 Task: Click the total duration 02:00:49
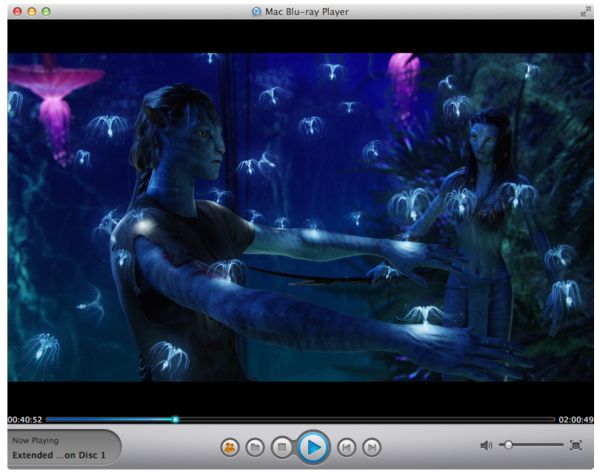[x=576, y=420]
